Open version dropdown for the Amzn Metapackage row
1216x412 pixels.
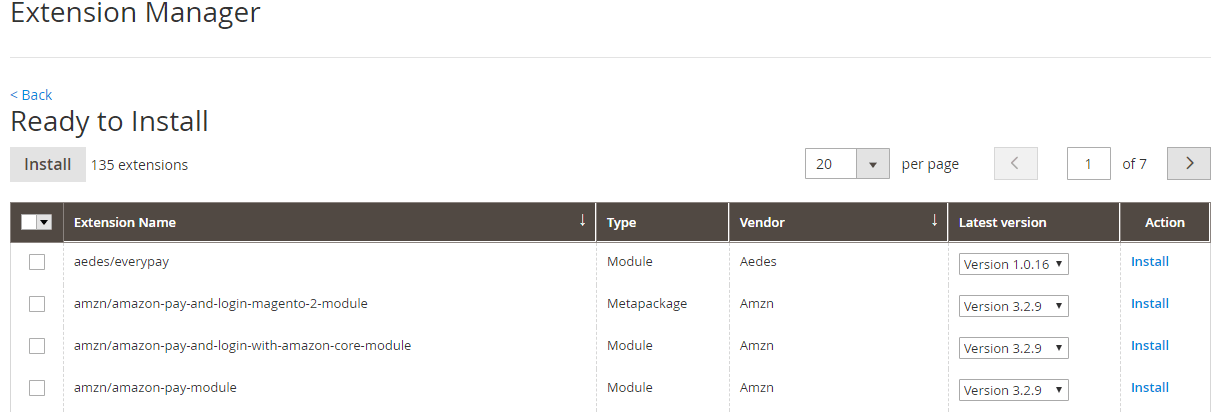(1013, 306)
